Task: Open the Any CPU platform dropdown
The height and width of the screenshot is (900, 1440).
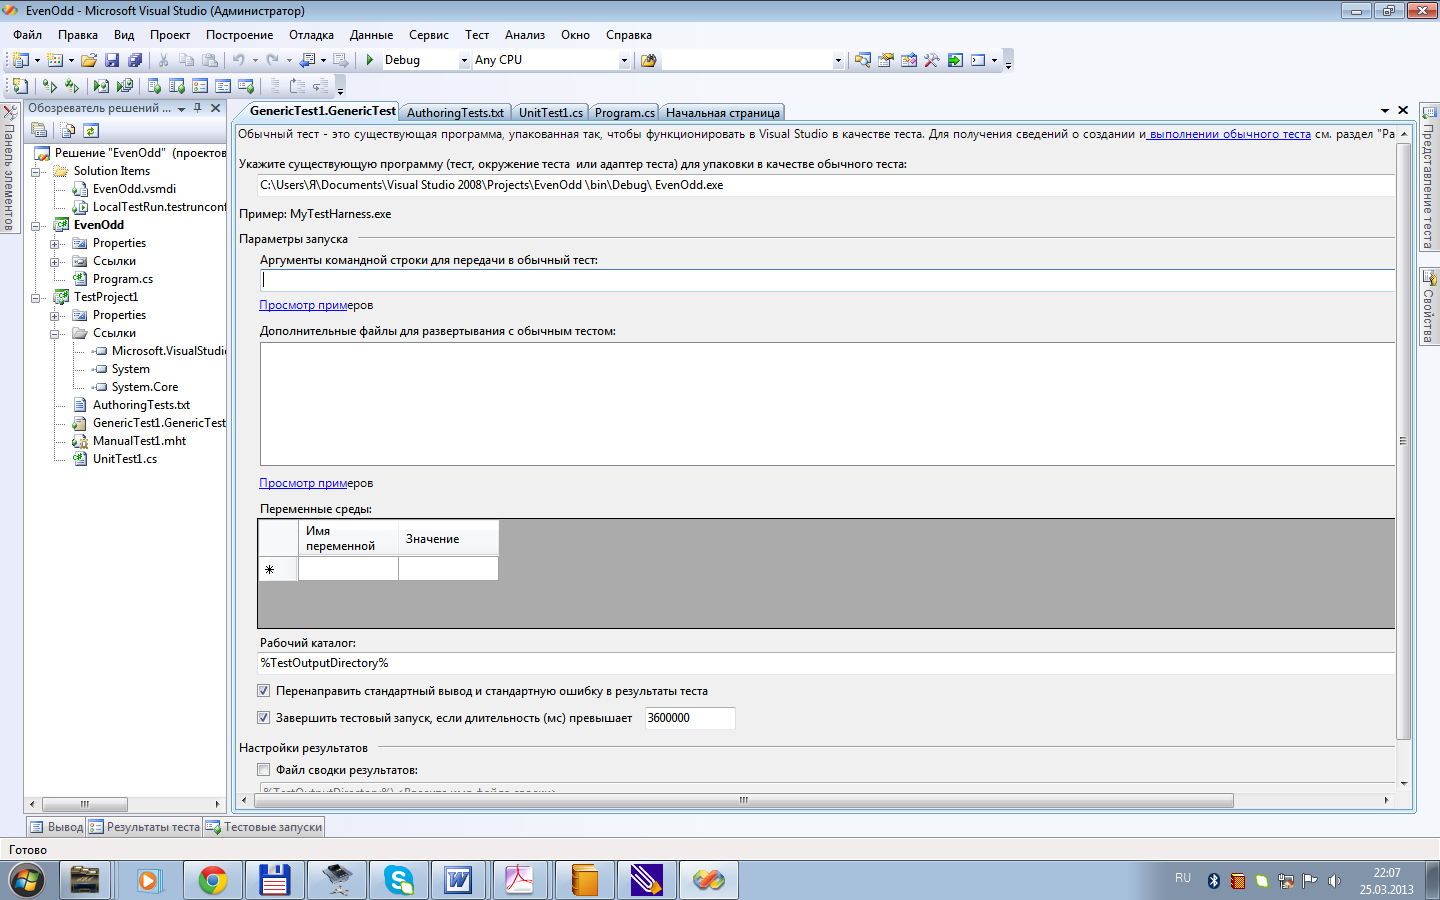Action: pyautogui.click(x=624, y=60)
